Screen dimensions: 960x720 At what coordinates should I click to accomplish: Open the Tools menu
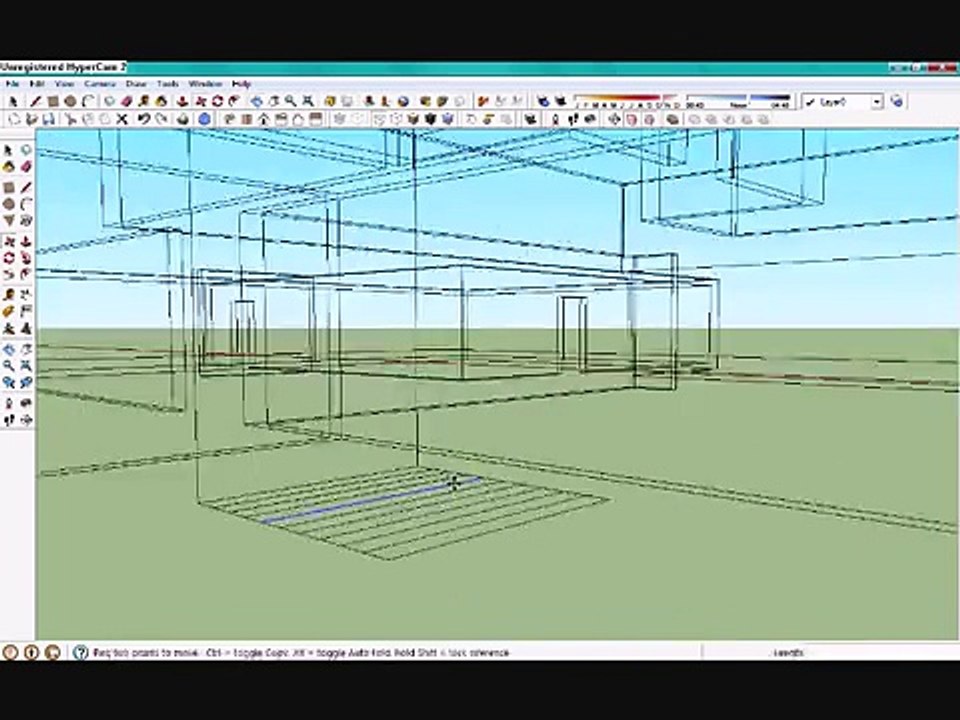point(167,83)
